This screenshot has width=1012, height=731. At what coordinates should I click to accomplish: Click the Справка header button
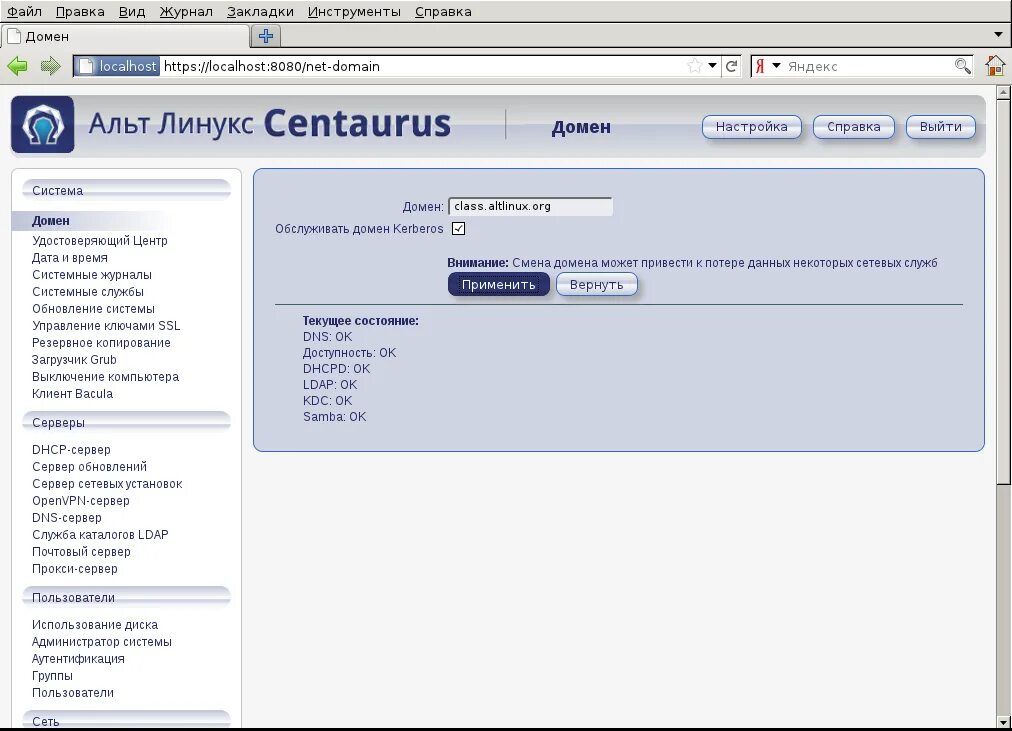click(x=853, y=127)
